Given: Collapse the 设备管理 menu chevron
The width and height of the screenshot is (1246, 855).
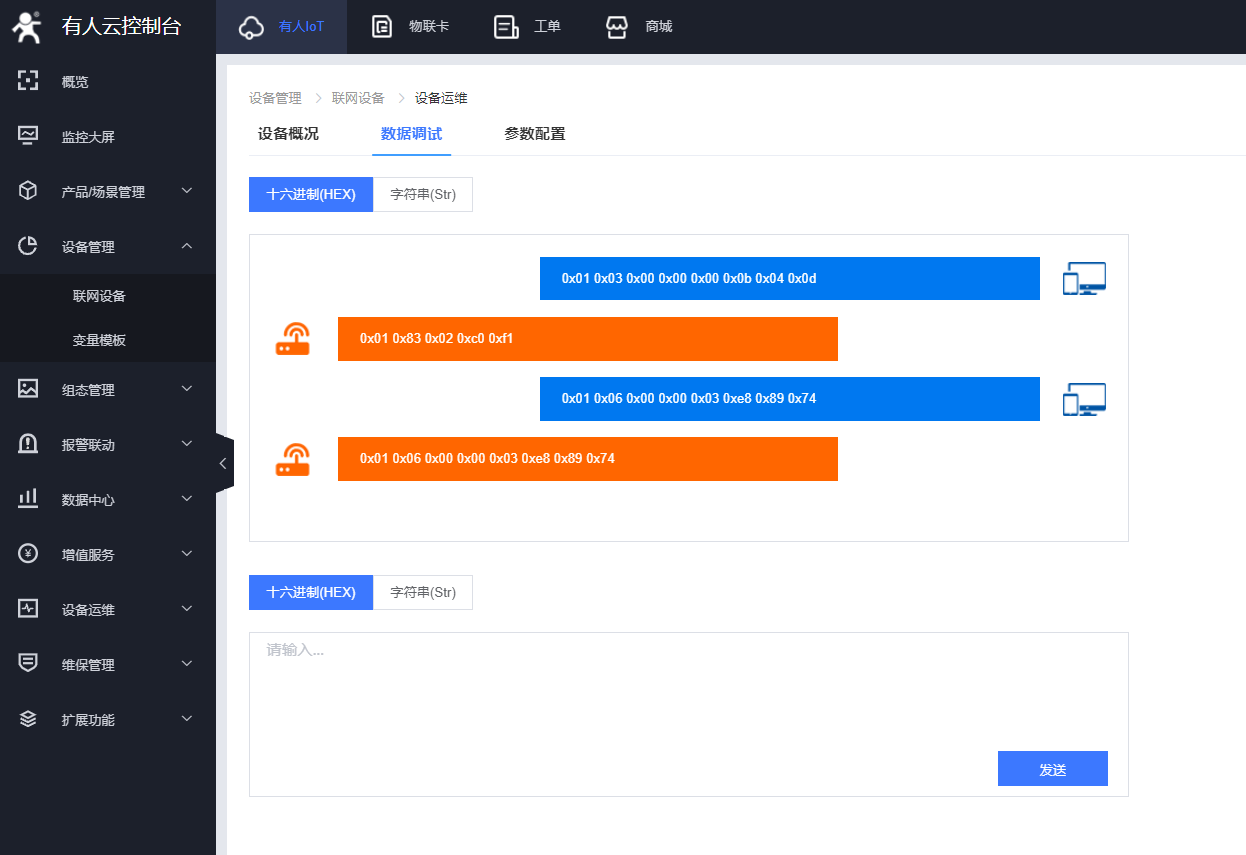Looking at the screenshot, I should pyautogui.click(x=187, y=246).
